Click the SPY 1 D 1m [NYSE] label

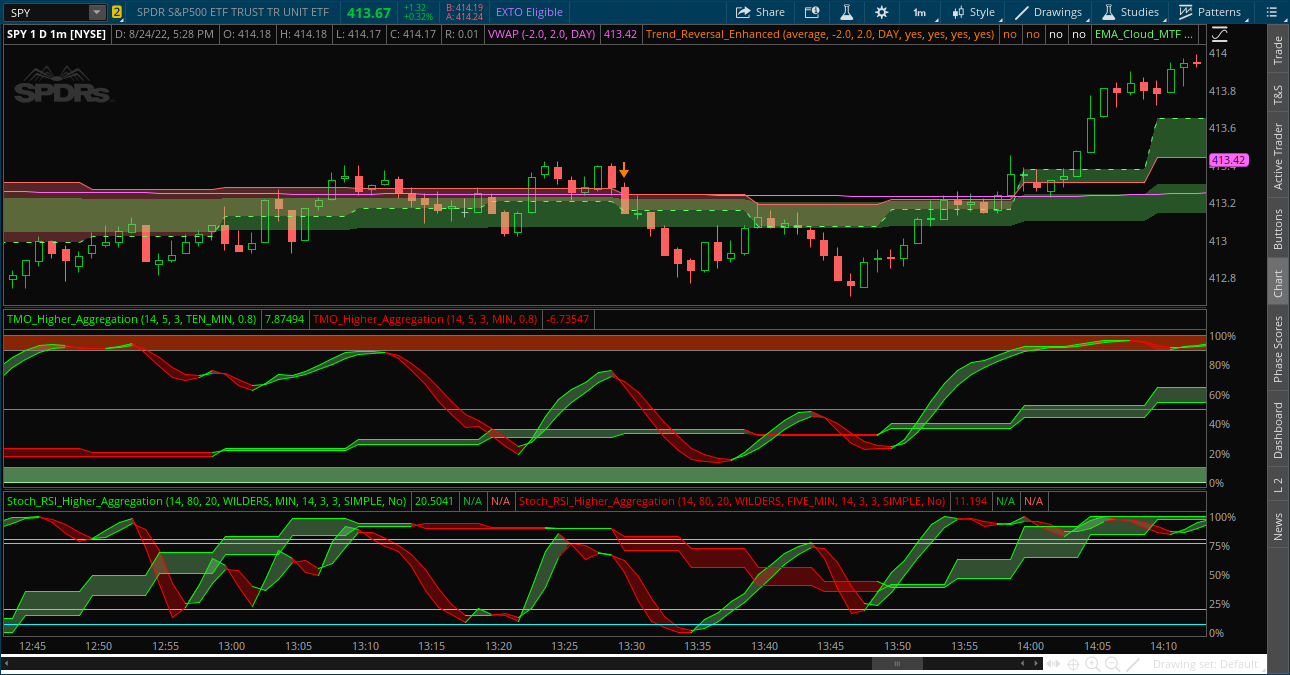pyautogui.click(x=55, y=34)
